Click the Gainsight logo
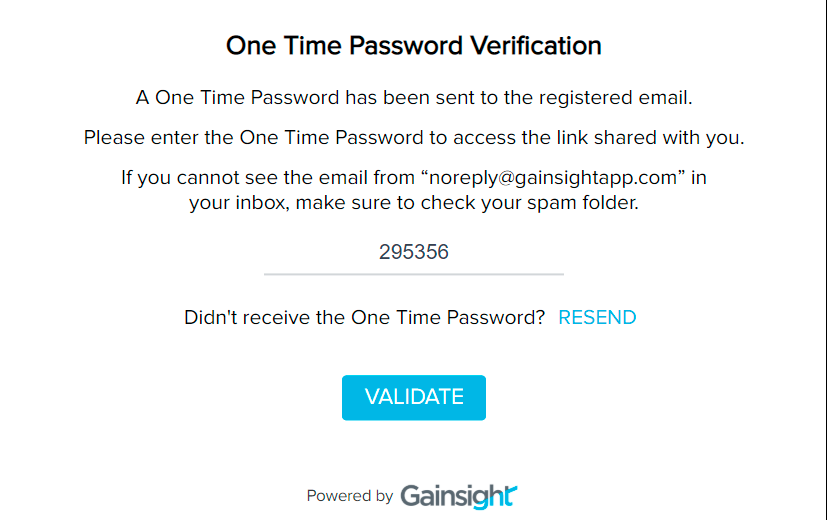 458,495
